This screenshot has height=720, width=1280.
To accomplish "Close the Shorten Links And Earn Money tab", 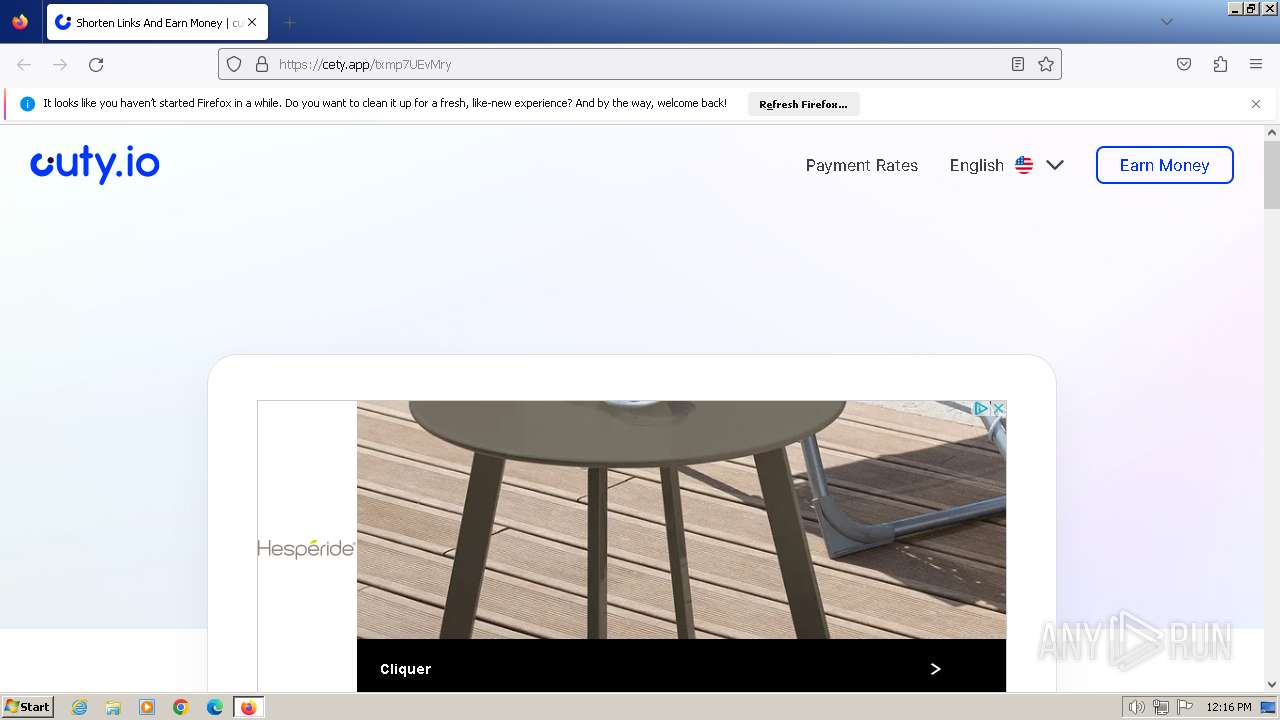I will point(252,22).
